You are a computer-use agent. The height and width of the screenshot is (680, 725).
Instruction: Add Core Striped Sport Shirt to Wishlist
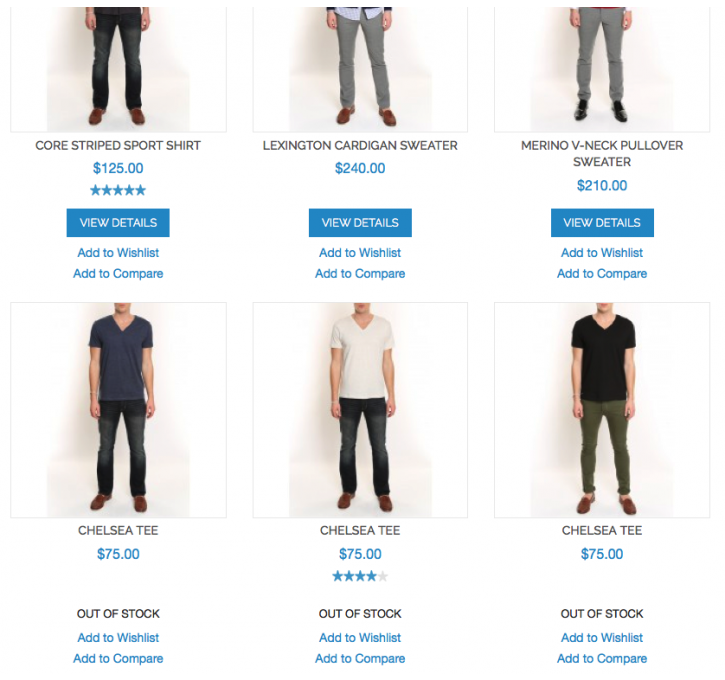point(118,253)
